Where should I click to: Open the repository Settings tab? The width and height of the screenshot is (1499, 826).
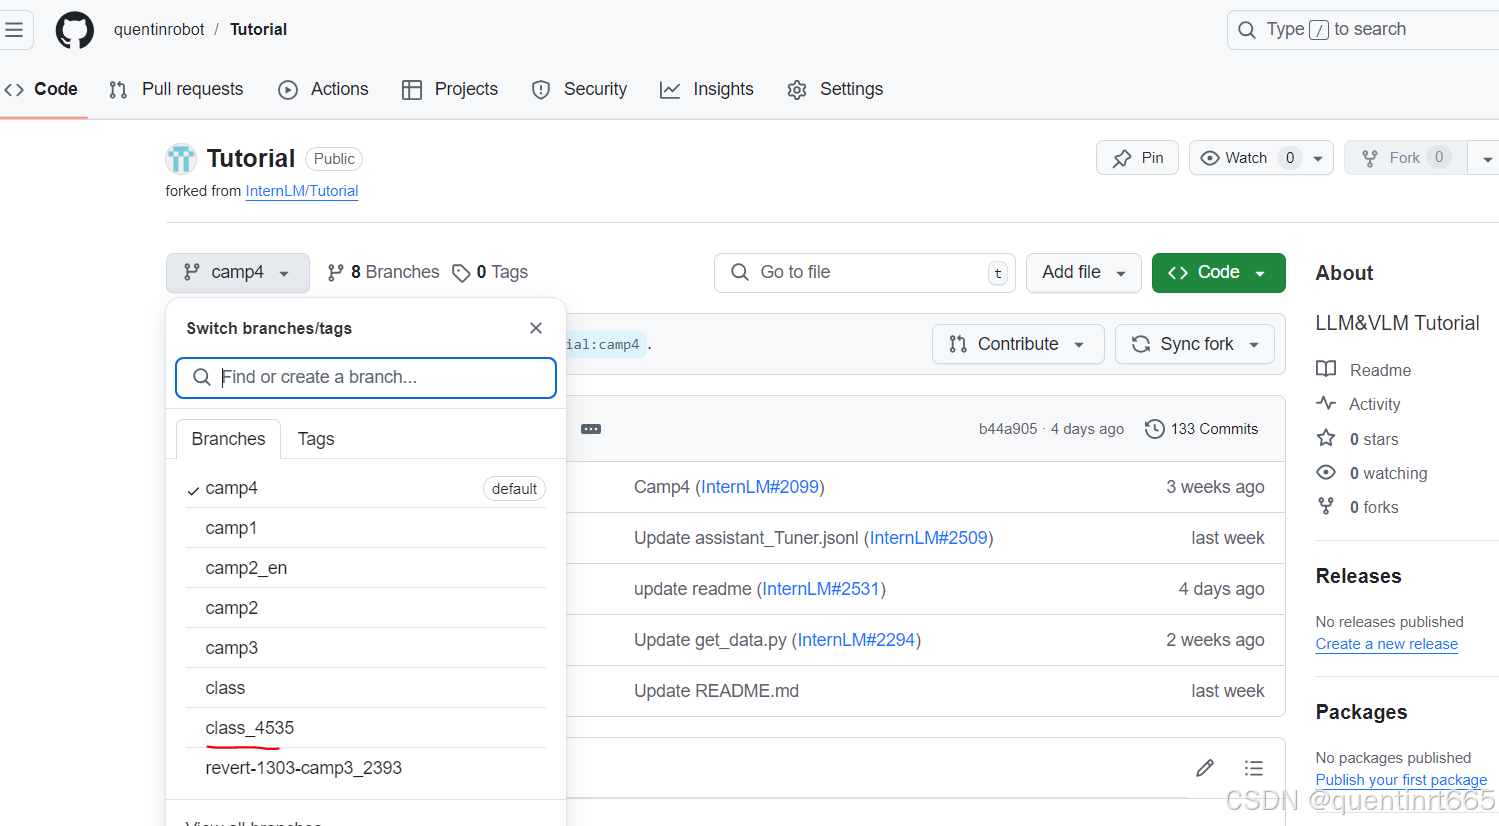click(x=835, y=89)
